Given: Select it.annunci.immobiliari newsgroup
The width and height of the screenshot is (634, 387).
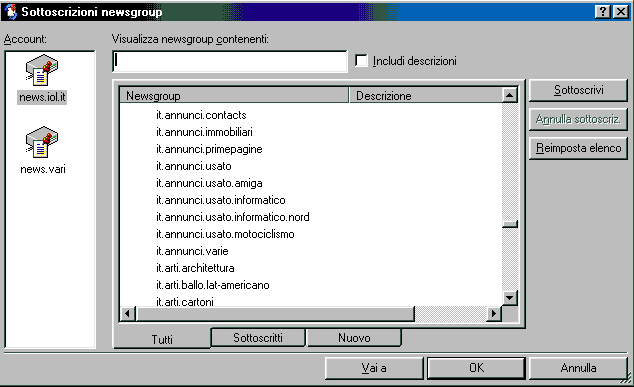Looking at the screenshot, I should point(204,132).
